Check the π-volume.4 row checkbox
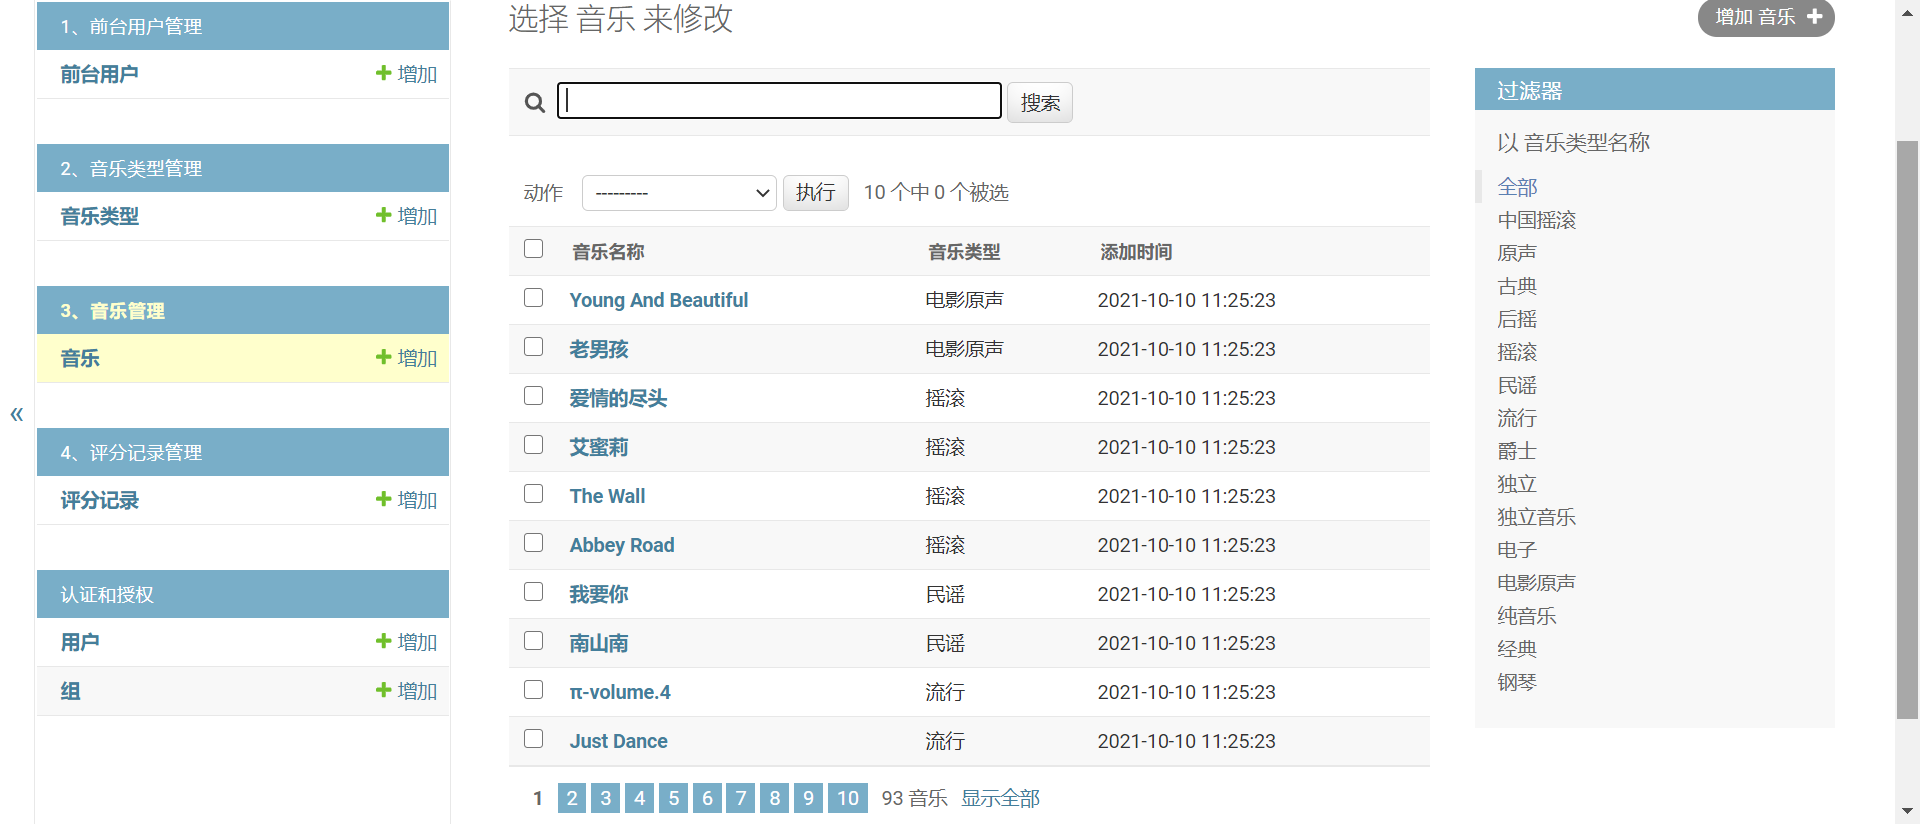 pyautogui.click(x=534, y=689)
